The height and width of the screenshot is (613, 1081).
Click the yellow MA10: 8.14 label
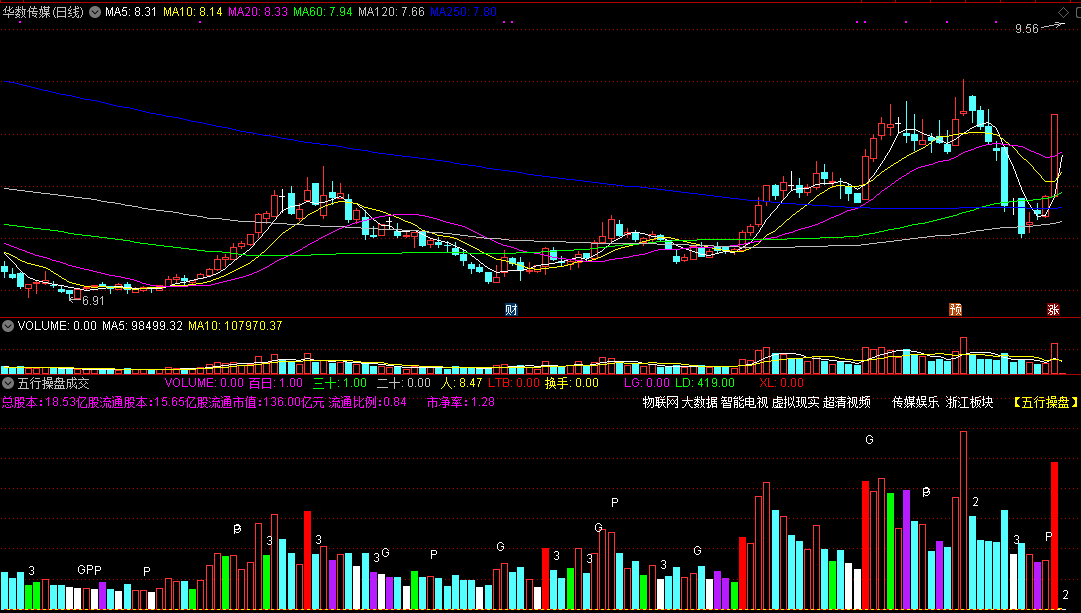pos(192,12)
